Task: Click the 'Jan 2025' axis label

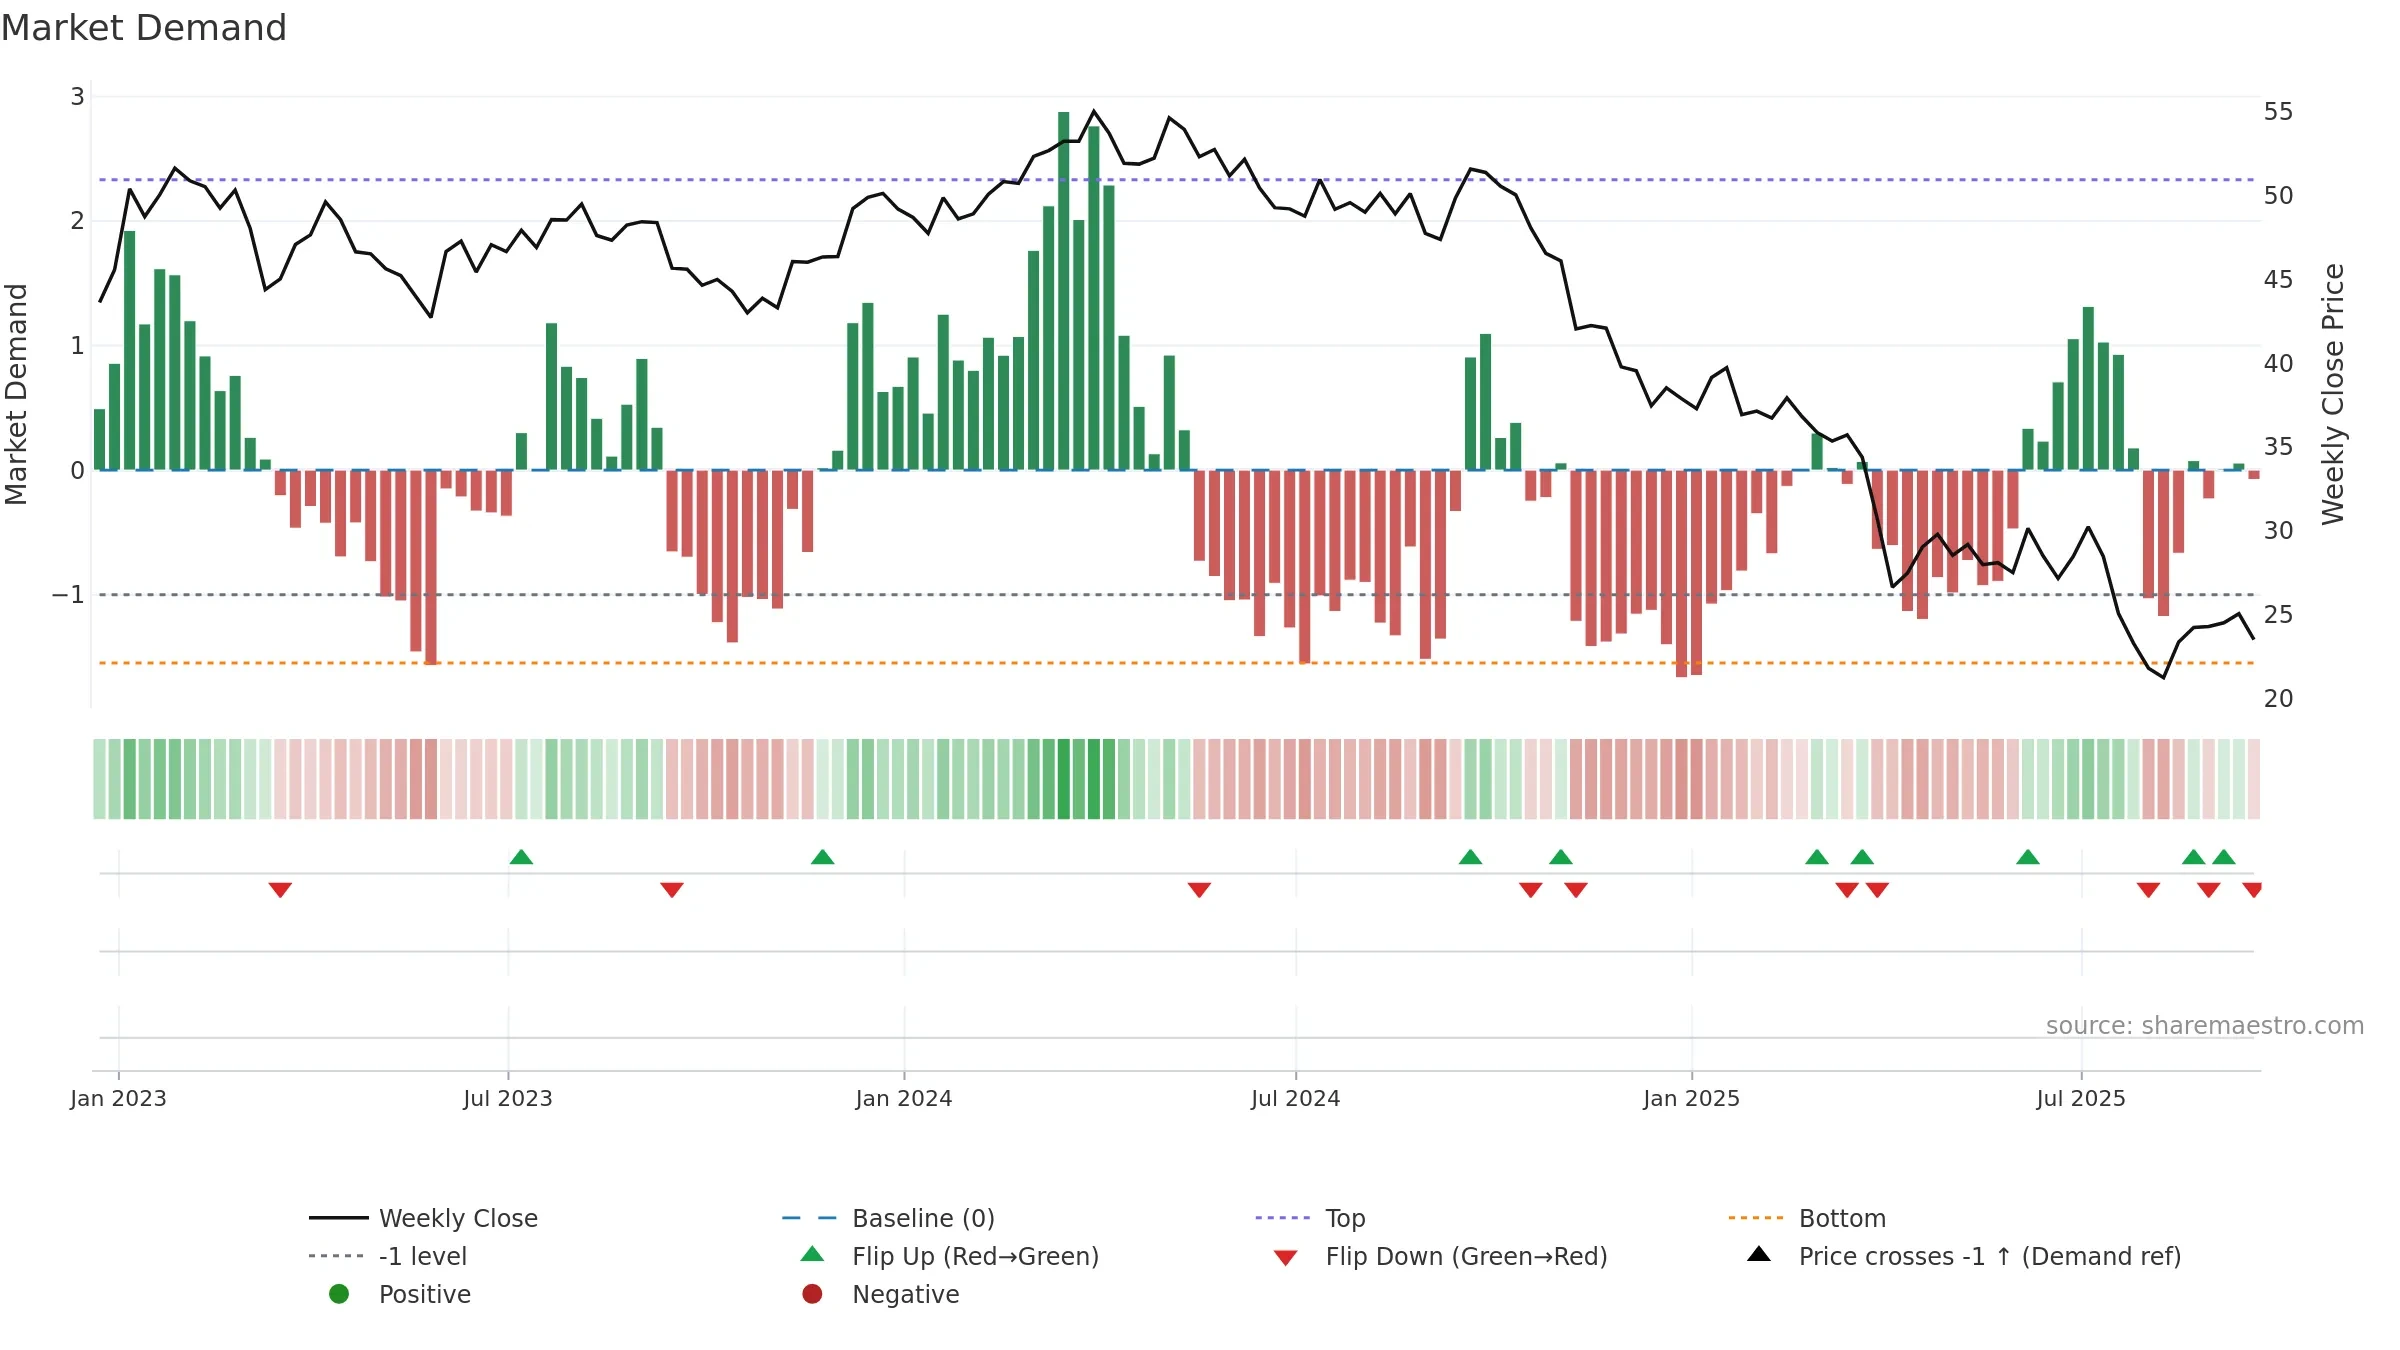Action: [x=1691, y=1098]
